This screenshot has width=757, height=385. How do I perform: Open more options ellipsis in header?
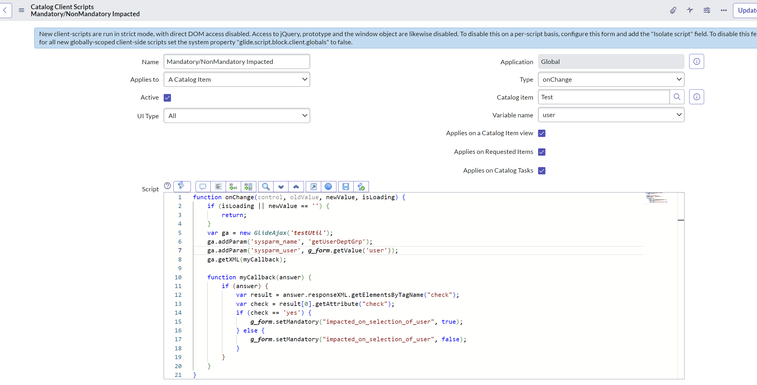click(x=723, y=10)
